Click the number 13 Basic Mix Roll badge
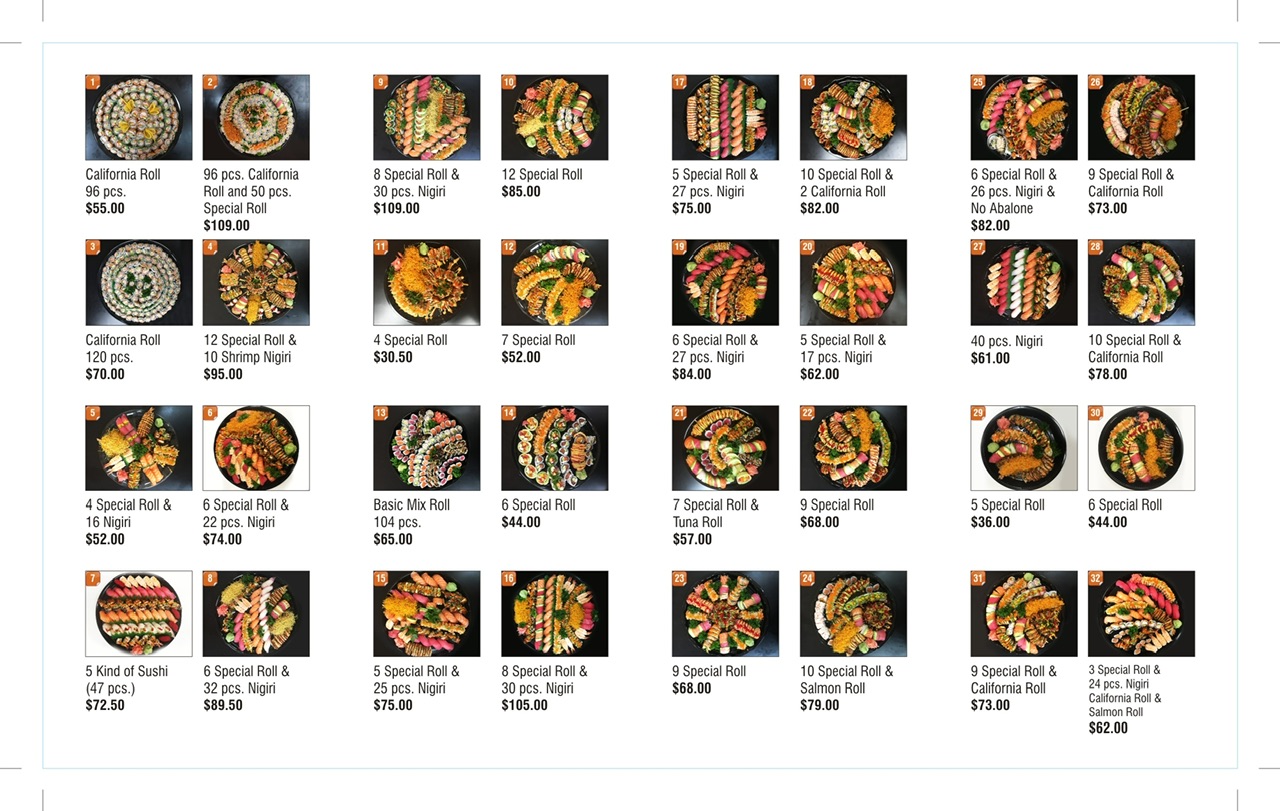 click(x=380, y=412)
